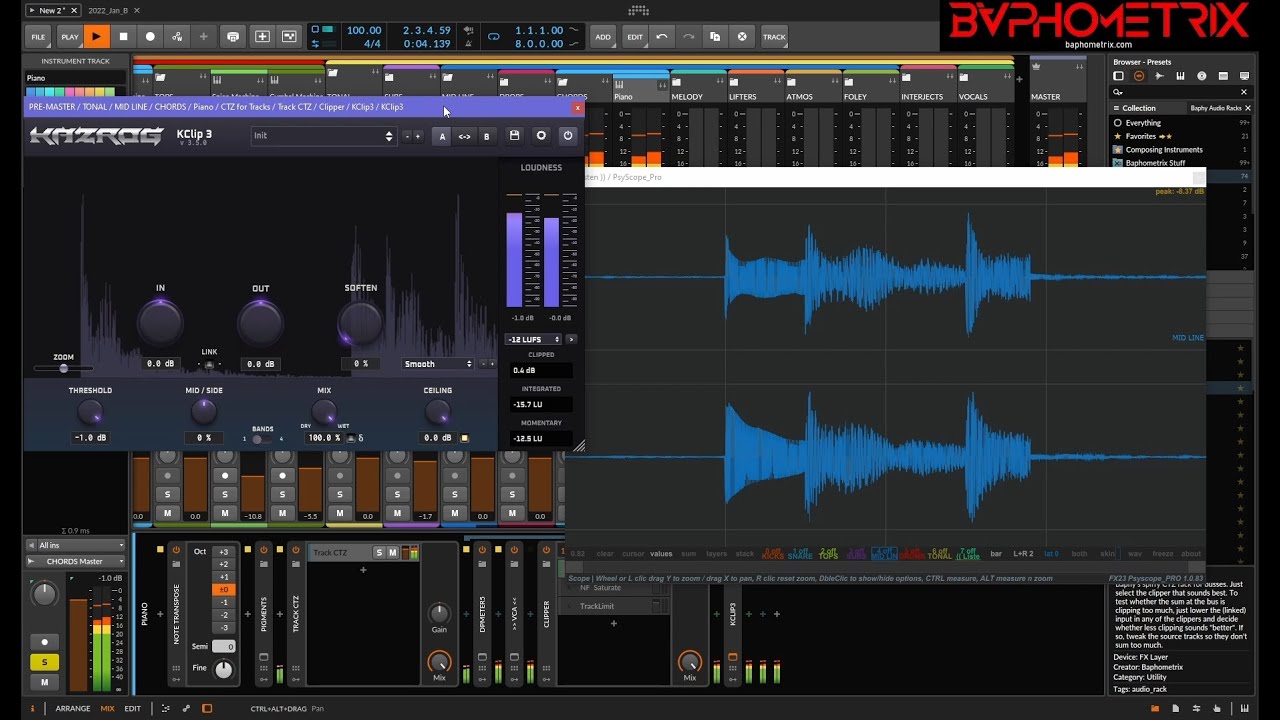The image size is (1280, 720).
Task: Redo the undone action
Action: coord(688,37)
